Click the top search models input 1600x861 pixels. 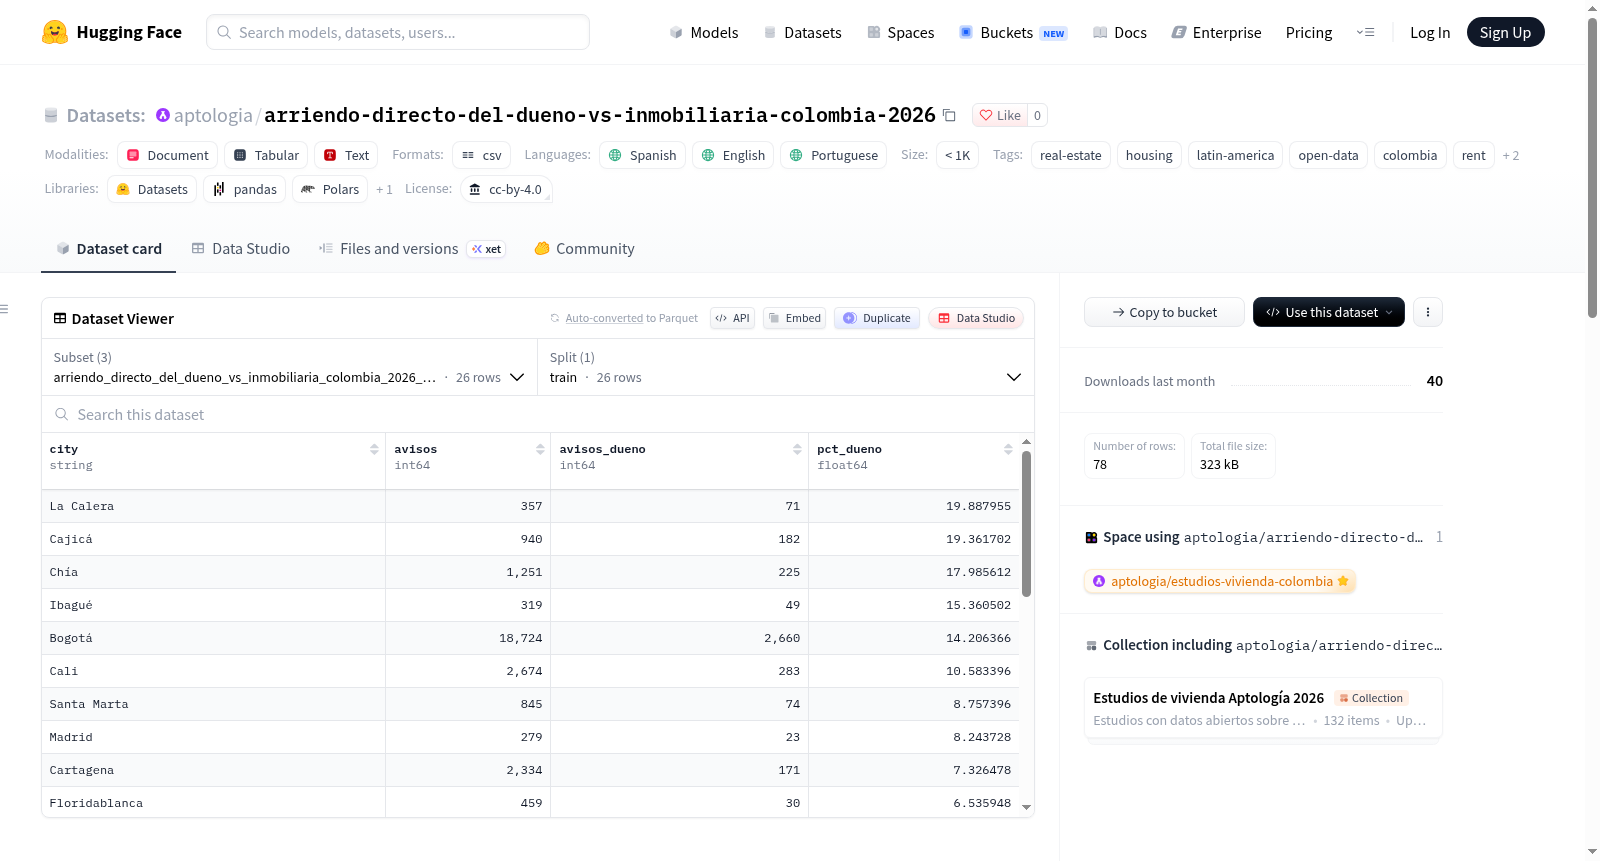pos(398,32)
